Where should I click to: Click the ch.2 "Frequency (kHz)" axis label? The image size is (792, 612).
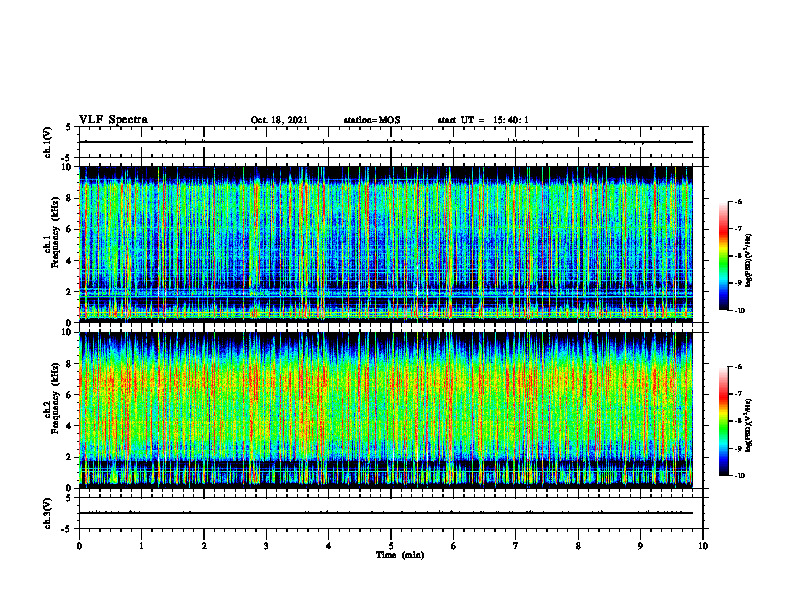55,397
